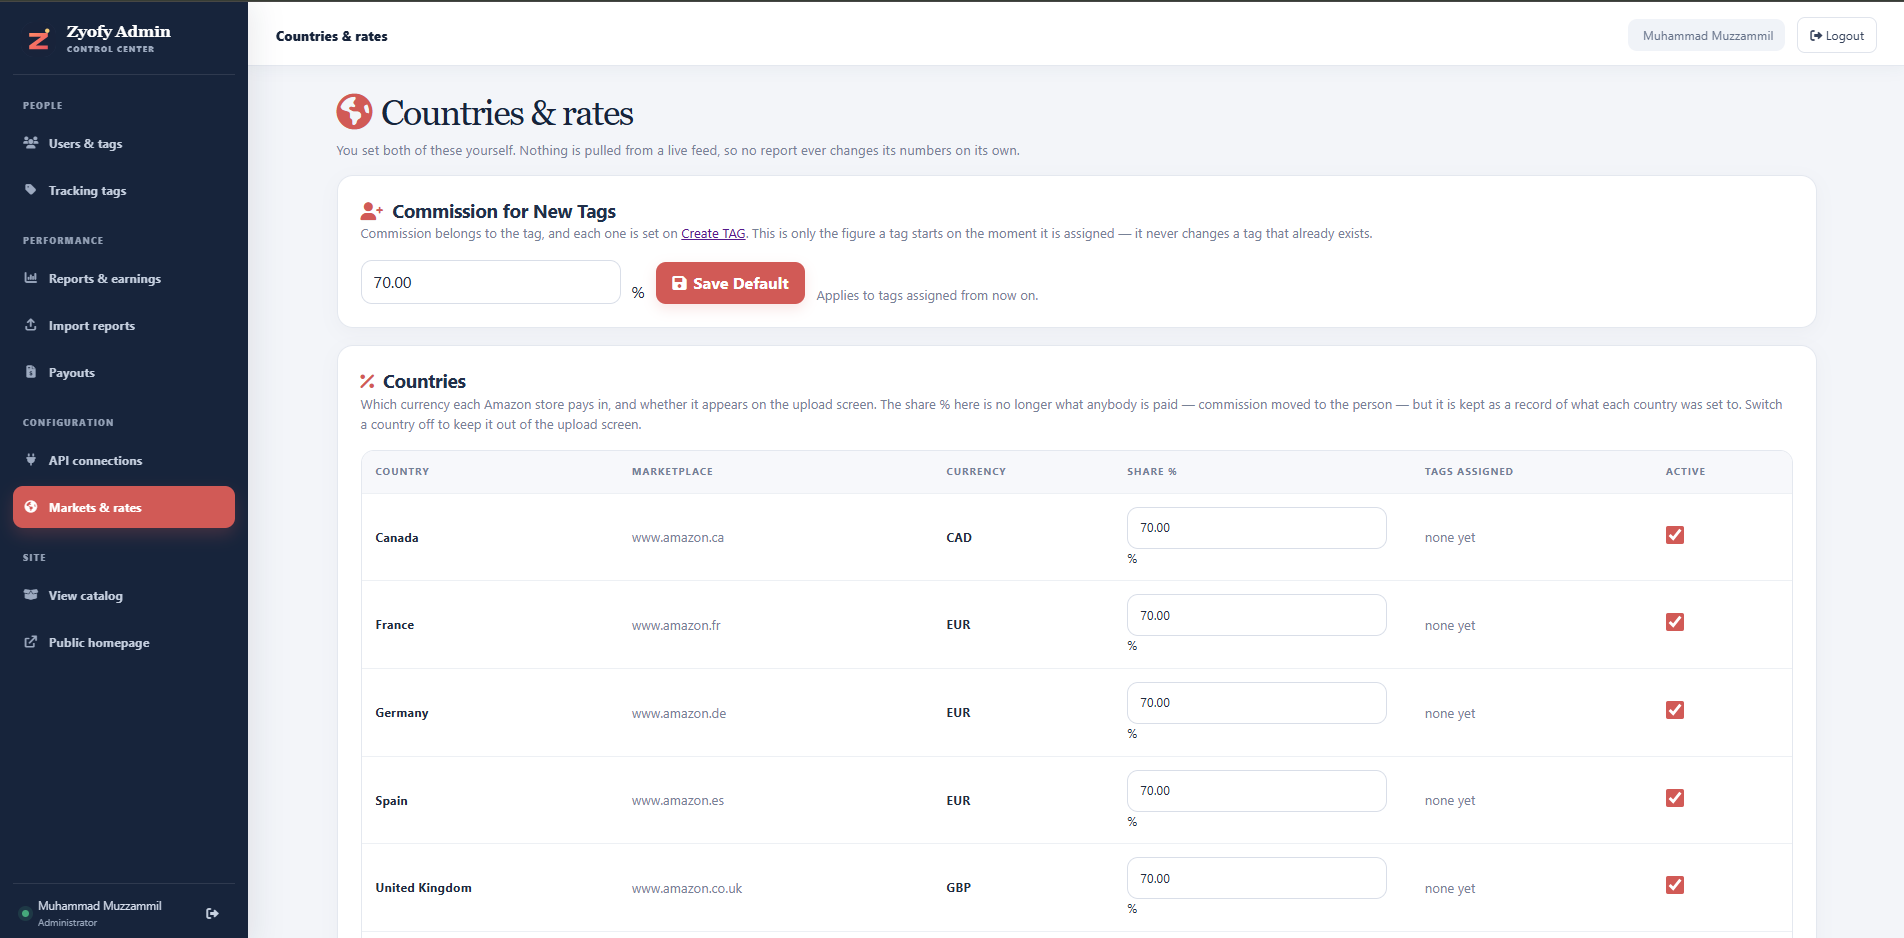
Task: Click the CAD currency cell
Action: pyautogui.click(x=959, y=538)
